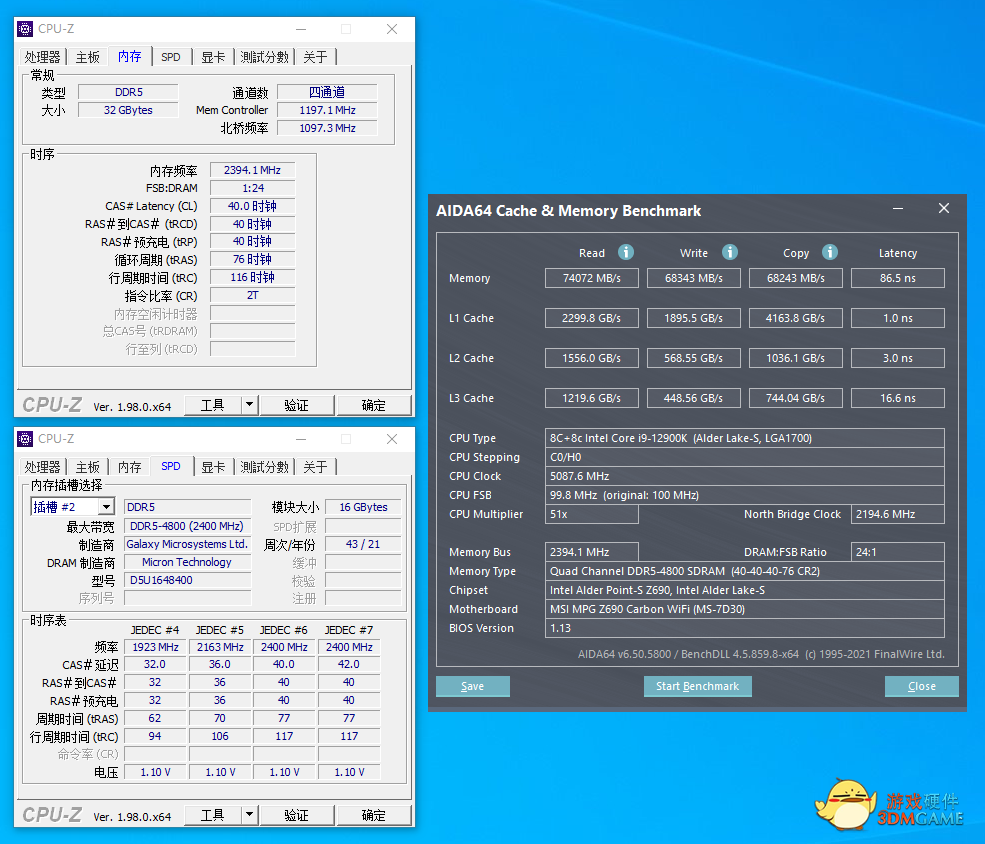Click the Micron Technology DRAM manufacturer field
The image size is (985, 844).
(x=187, y=563)
